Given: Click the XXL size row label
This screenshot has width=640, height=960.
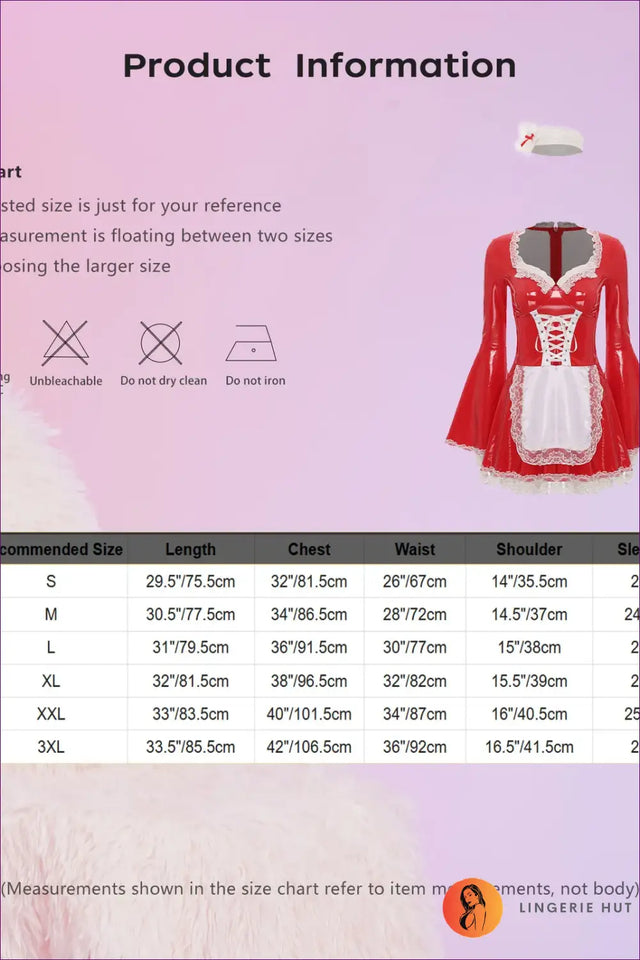Looking at the screenshot, I should pos(51,714).
